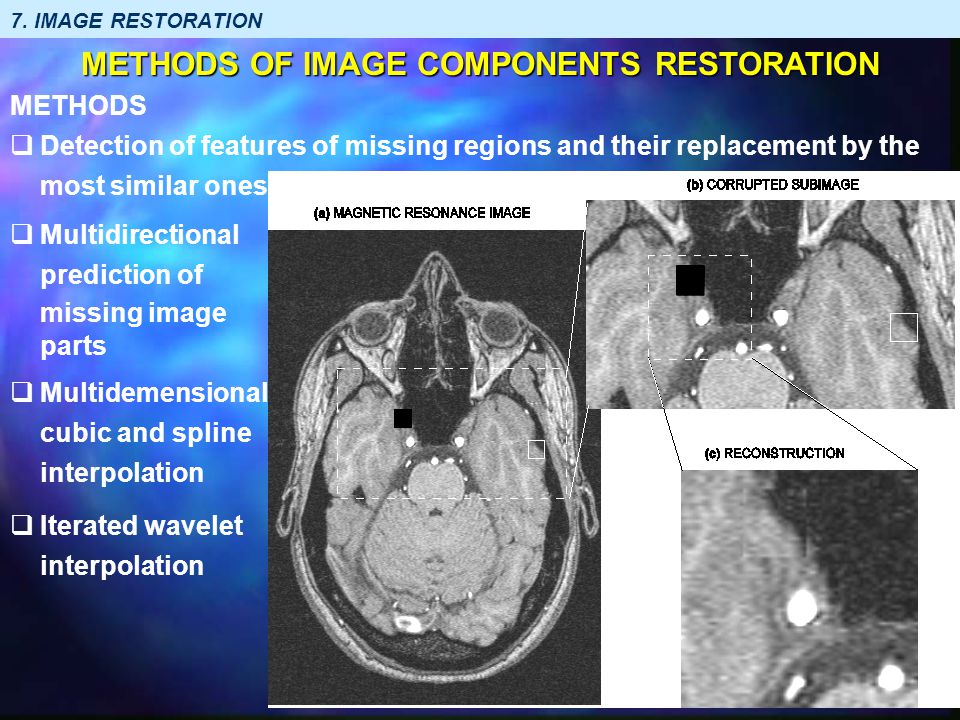Click the word 'Multidemensional'
The width and height of the screenshot is (960, 720).
154,392
